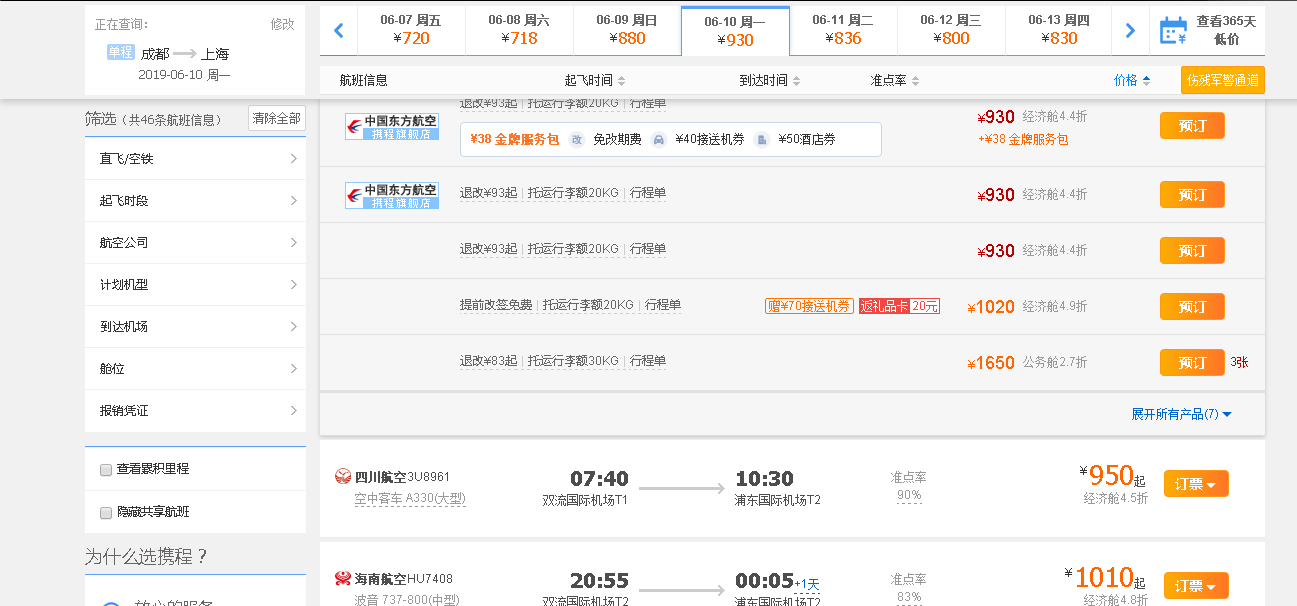
Task: Open 订票 dropdown for 海南航空 HU7408
Action: [x=1196, y=586]
